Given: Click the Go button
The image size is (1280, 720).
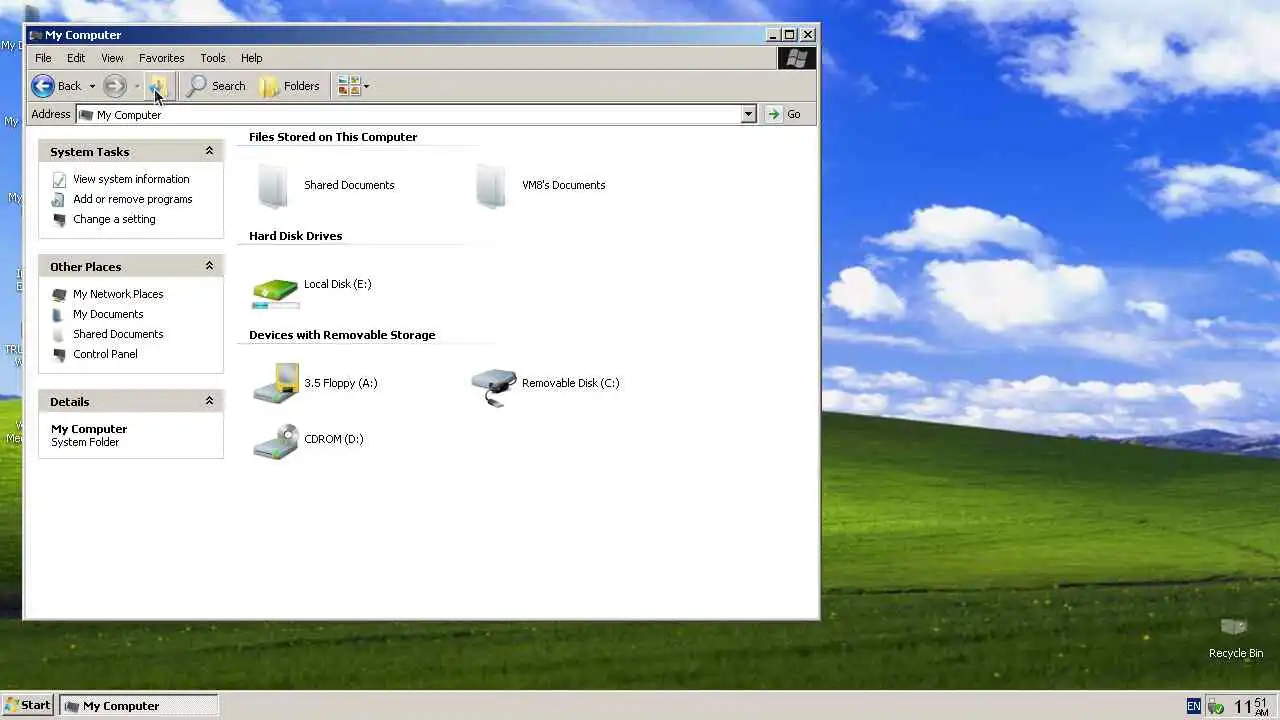Looking at the screenshot, I should pyautogui.click(x=784, y=115).
